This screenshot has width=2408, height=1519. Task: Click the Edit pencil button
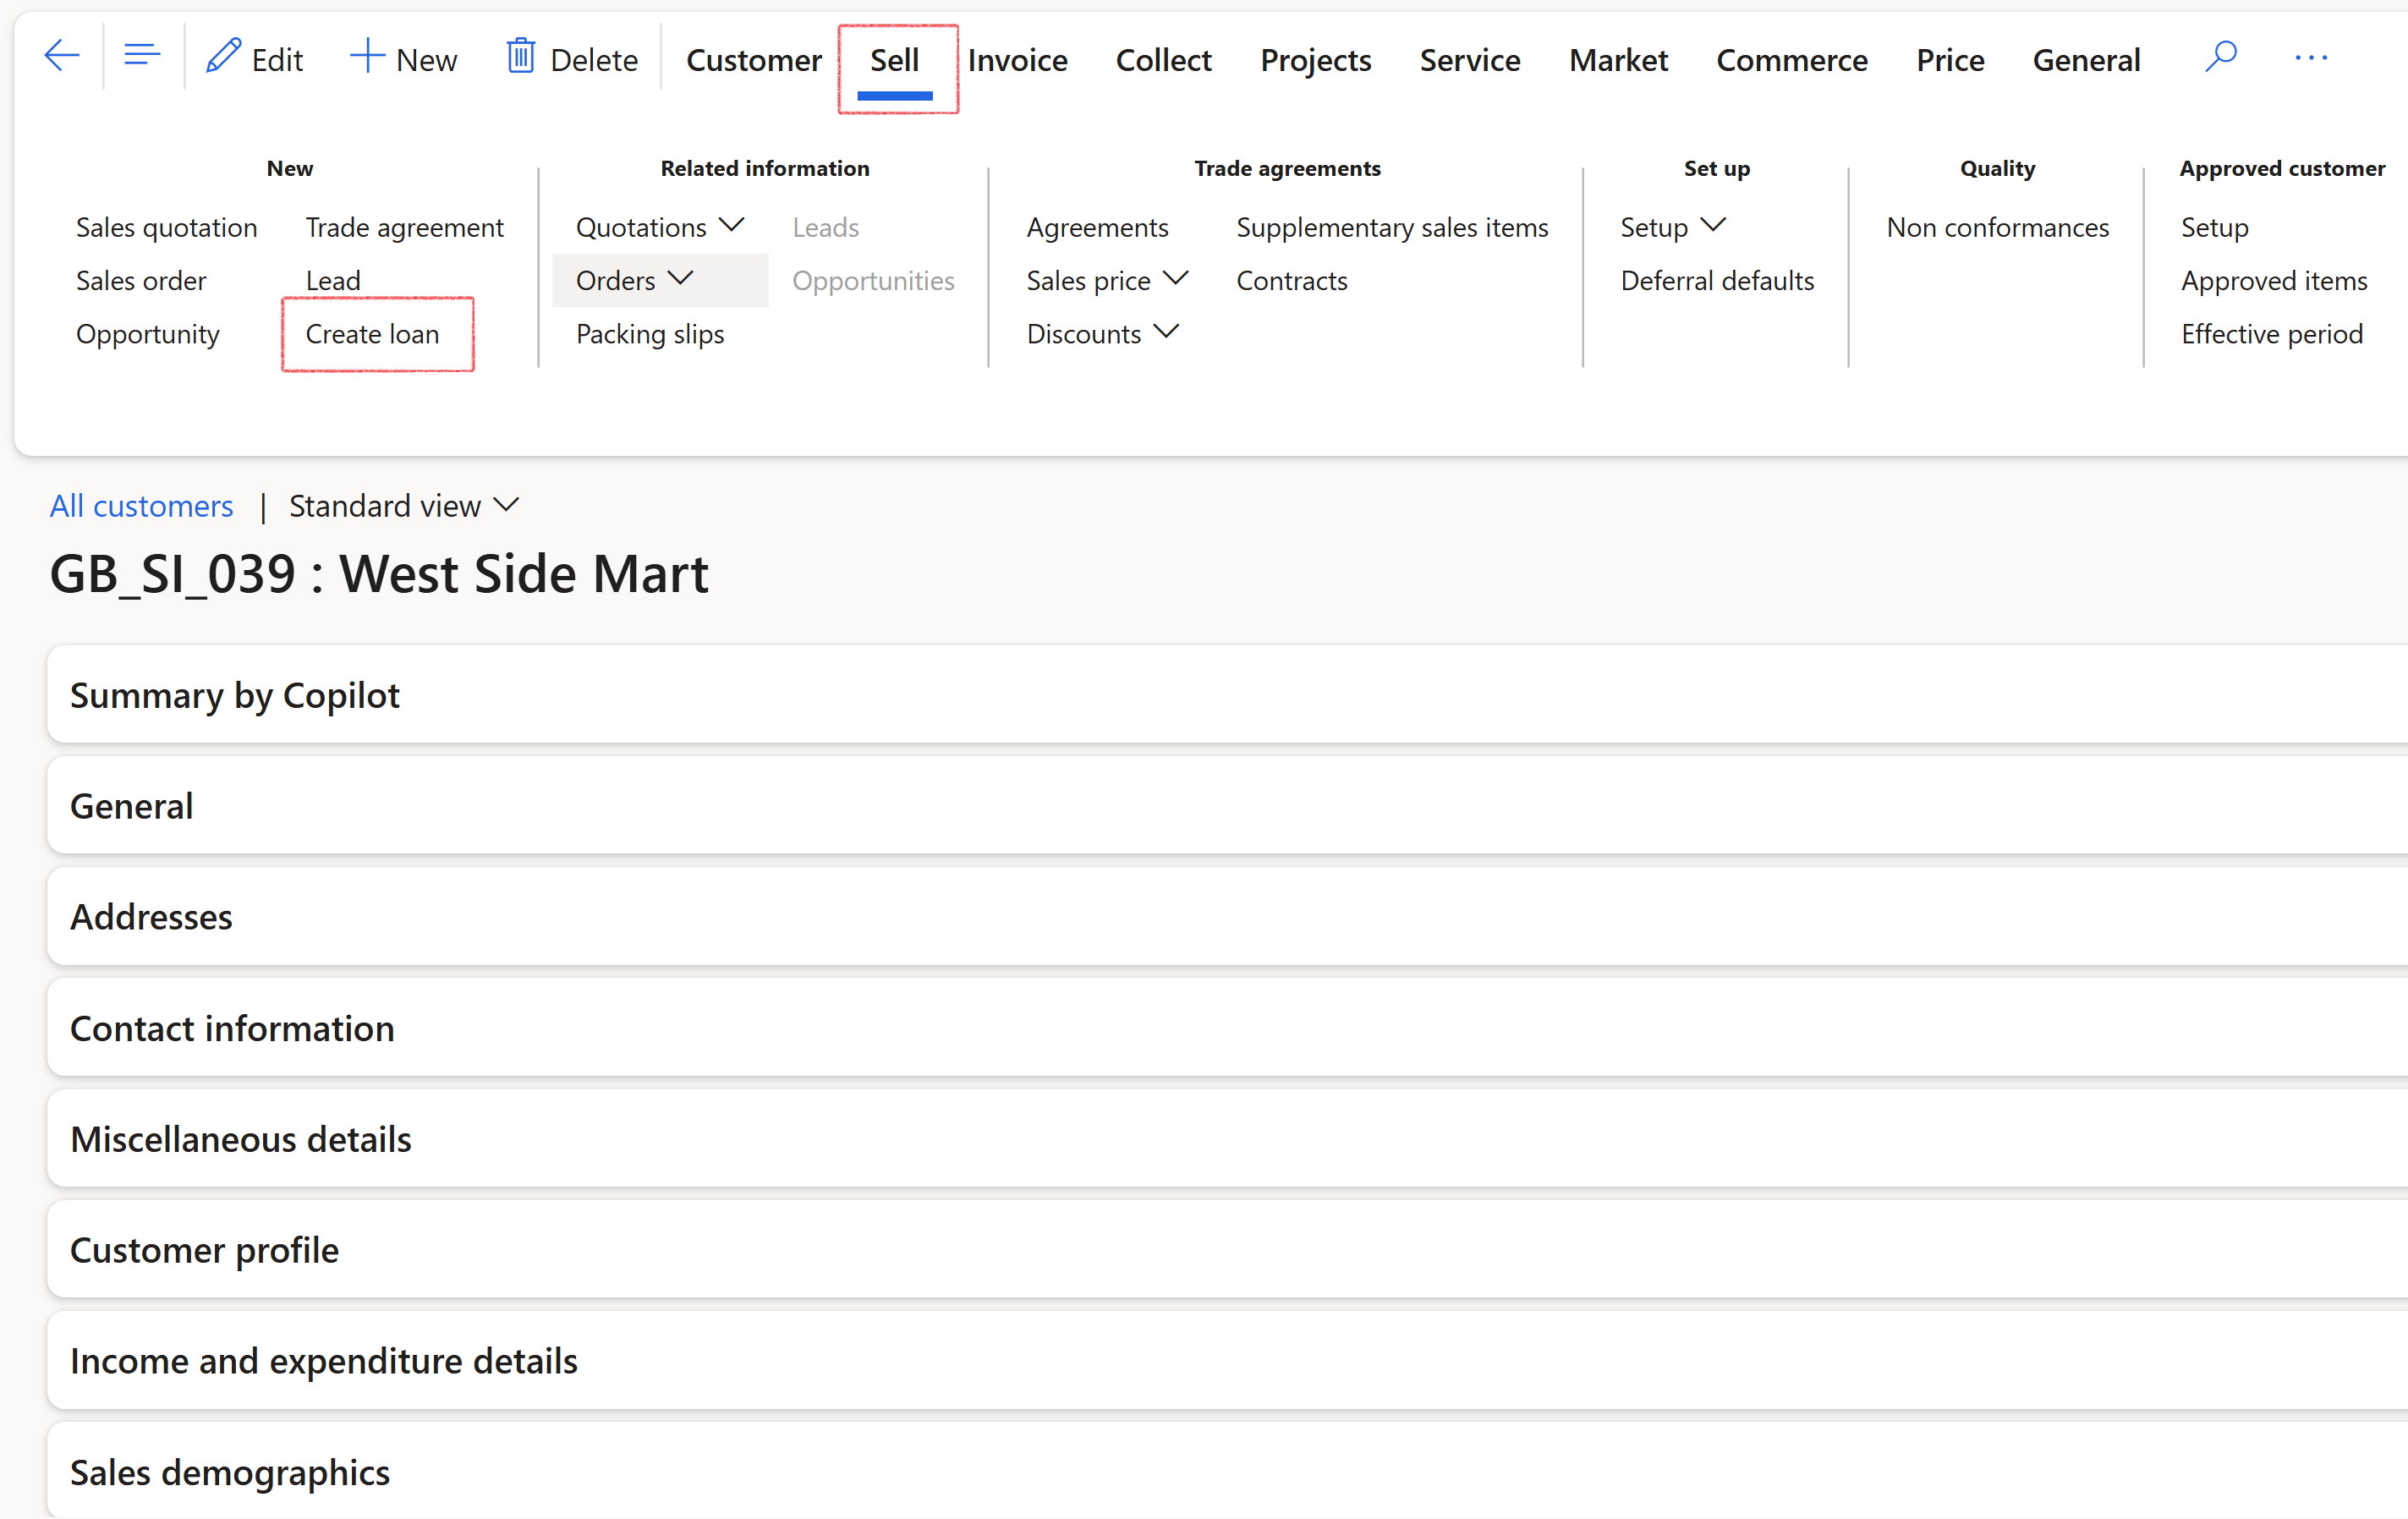tap(254, 59)
